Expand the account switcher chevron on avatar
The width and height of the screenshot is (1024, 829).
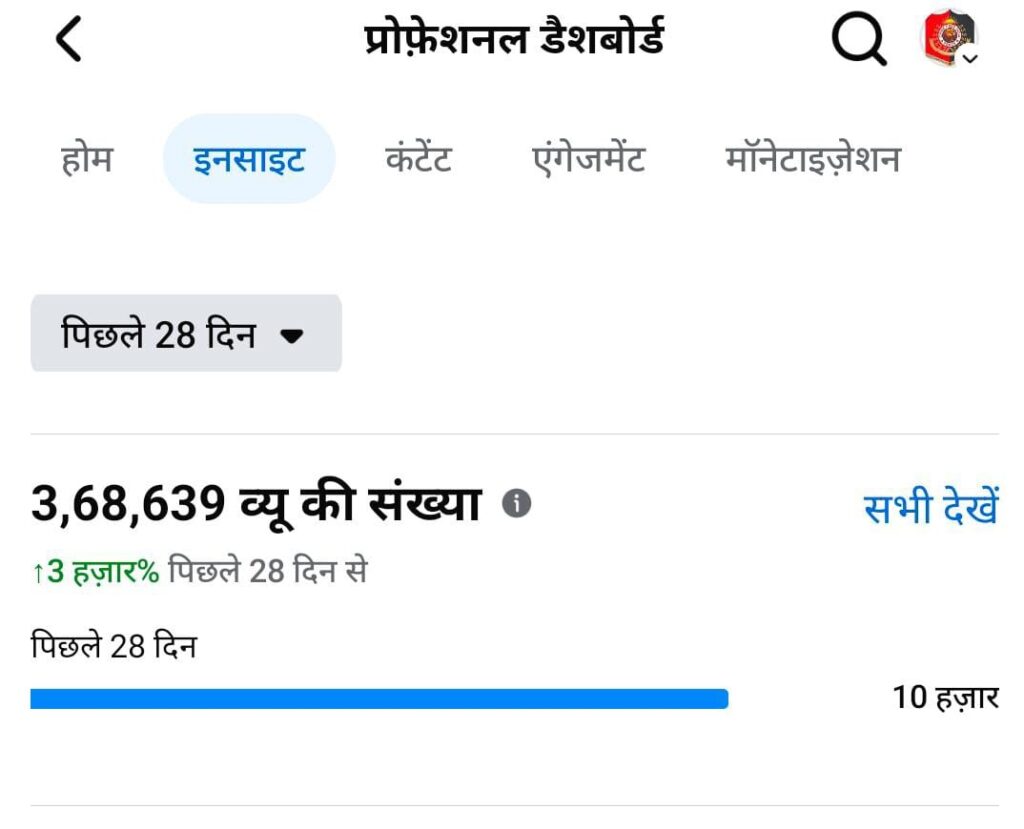click(x=969, y=59)
